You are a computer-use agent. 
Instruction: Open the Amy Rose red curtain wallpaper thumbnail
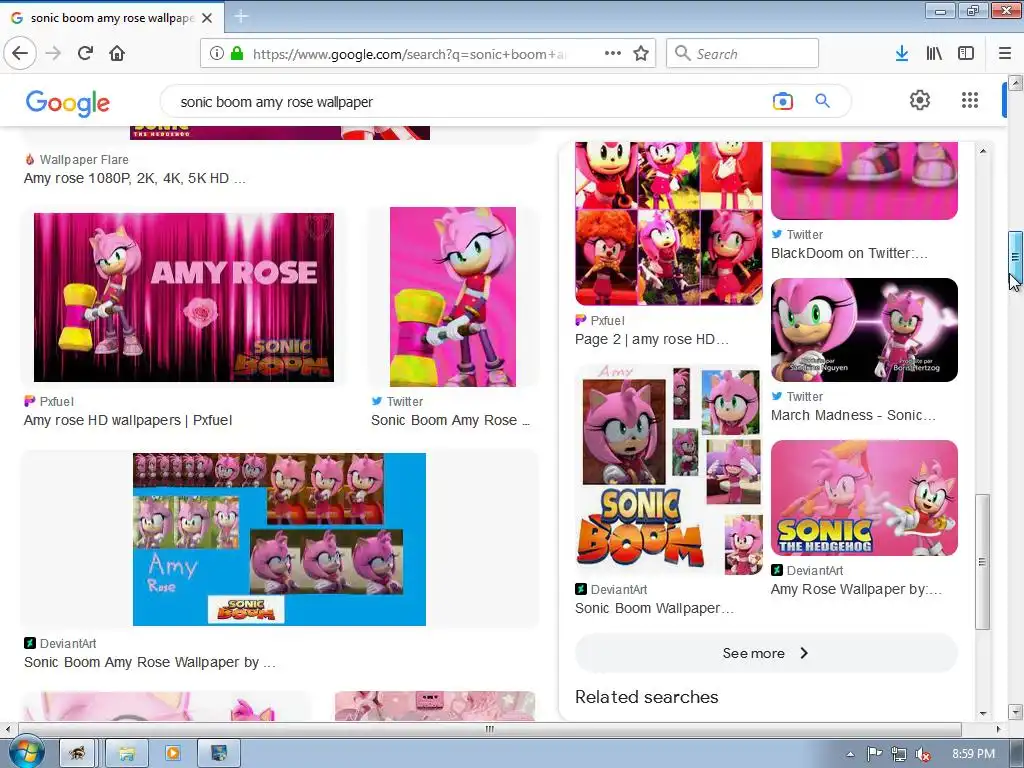pyautogui.click(x=184, y=297)
